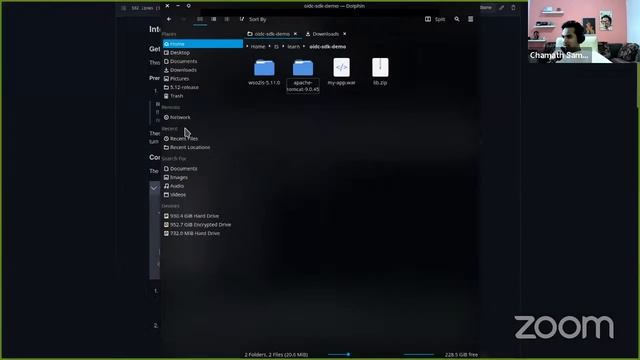
Task: Click the 228.5 GiB free status text
Action: click(461, 354)
